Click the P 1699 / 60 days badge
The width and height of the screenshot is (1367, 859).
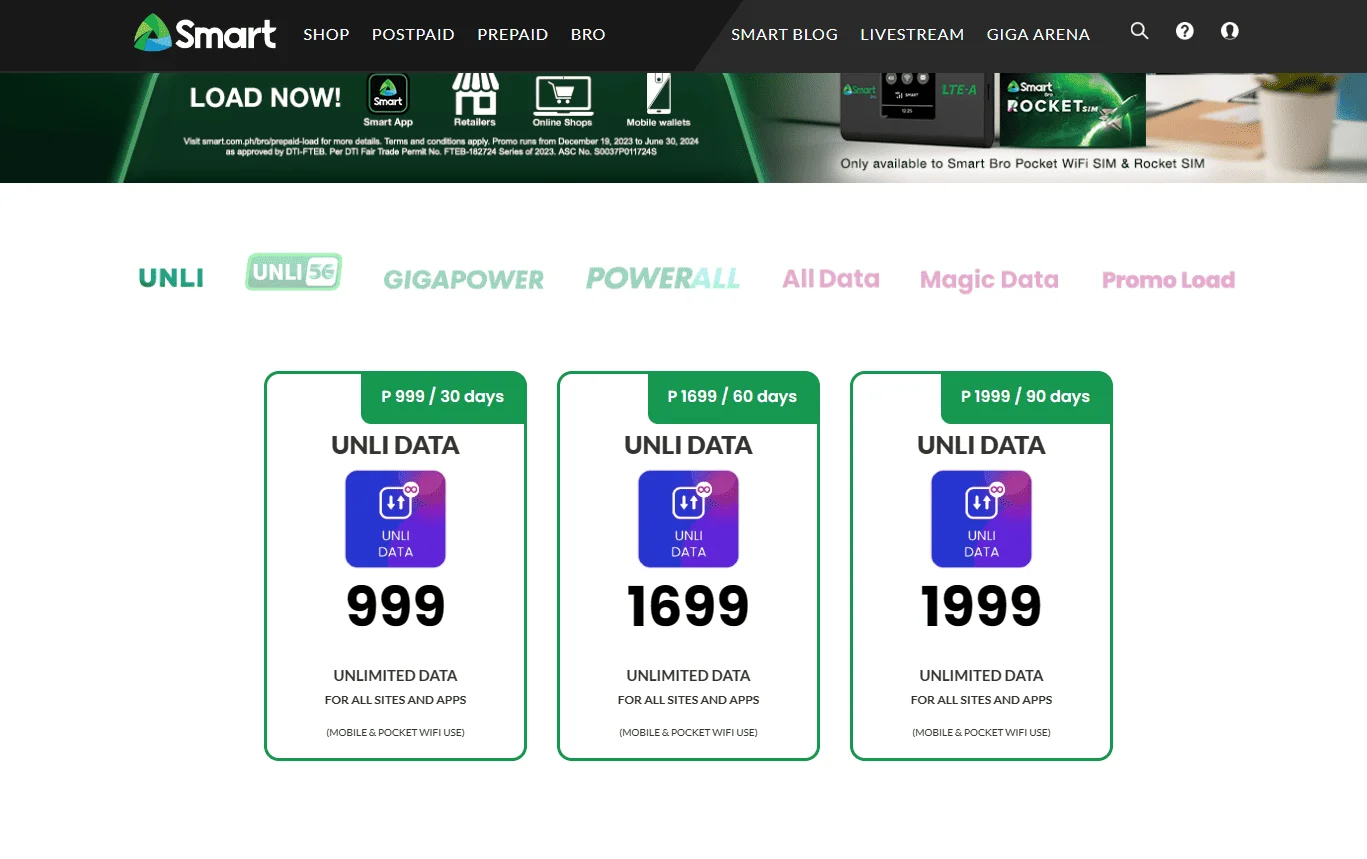733,397
